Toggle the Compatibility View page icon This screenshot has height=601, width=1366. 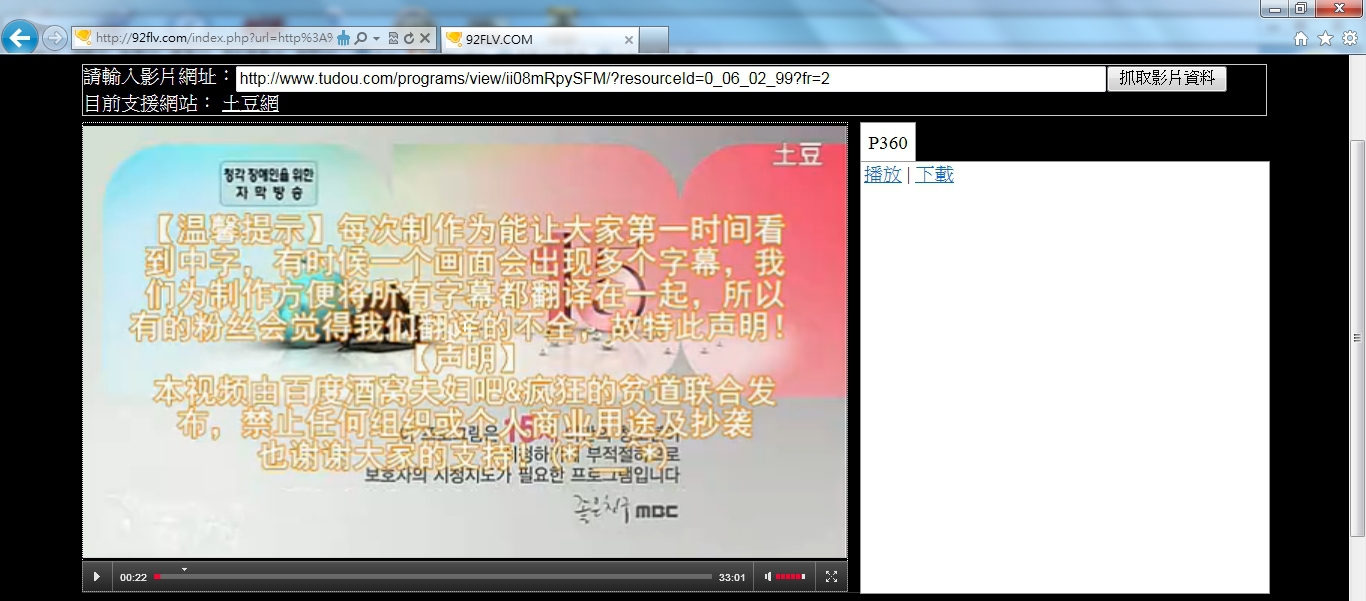393,38
